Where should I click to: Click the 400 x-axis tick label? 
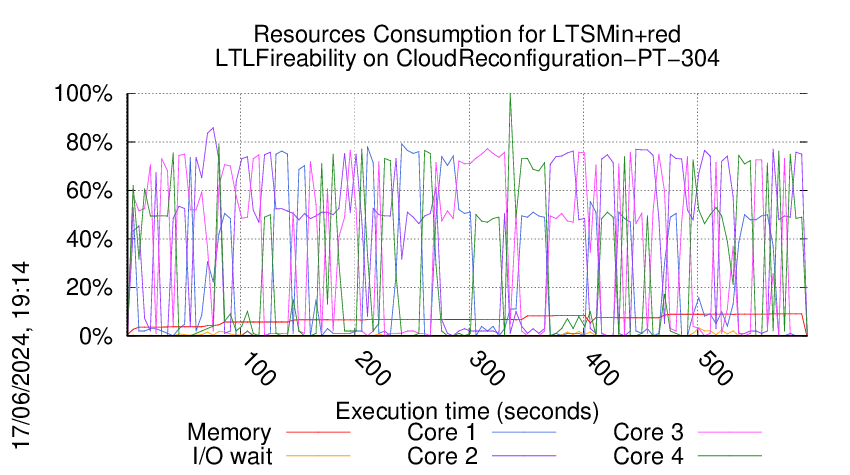pos(601,369)
